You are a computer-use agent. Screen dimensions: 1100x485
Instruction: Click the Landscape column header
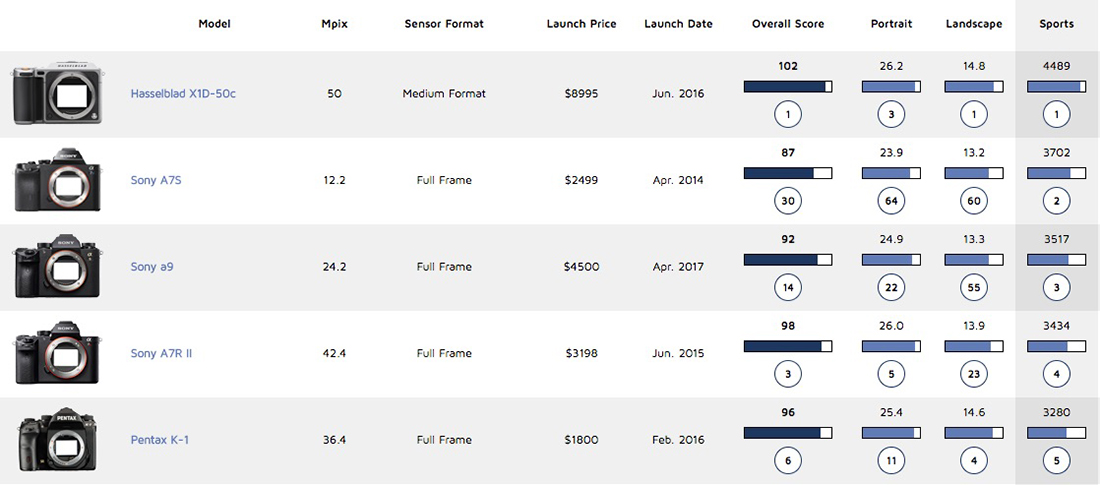972,24
